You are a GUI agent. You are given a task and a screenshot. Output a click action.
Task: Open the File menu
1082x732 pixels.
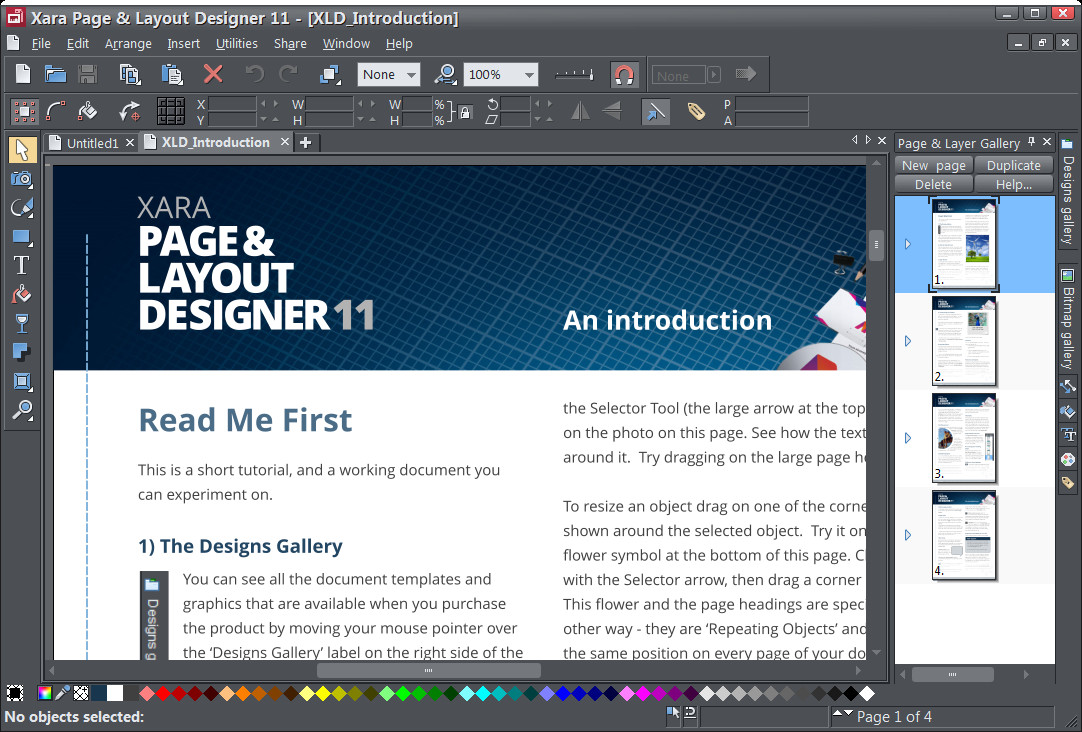click(41, 43)
